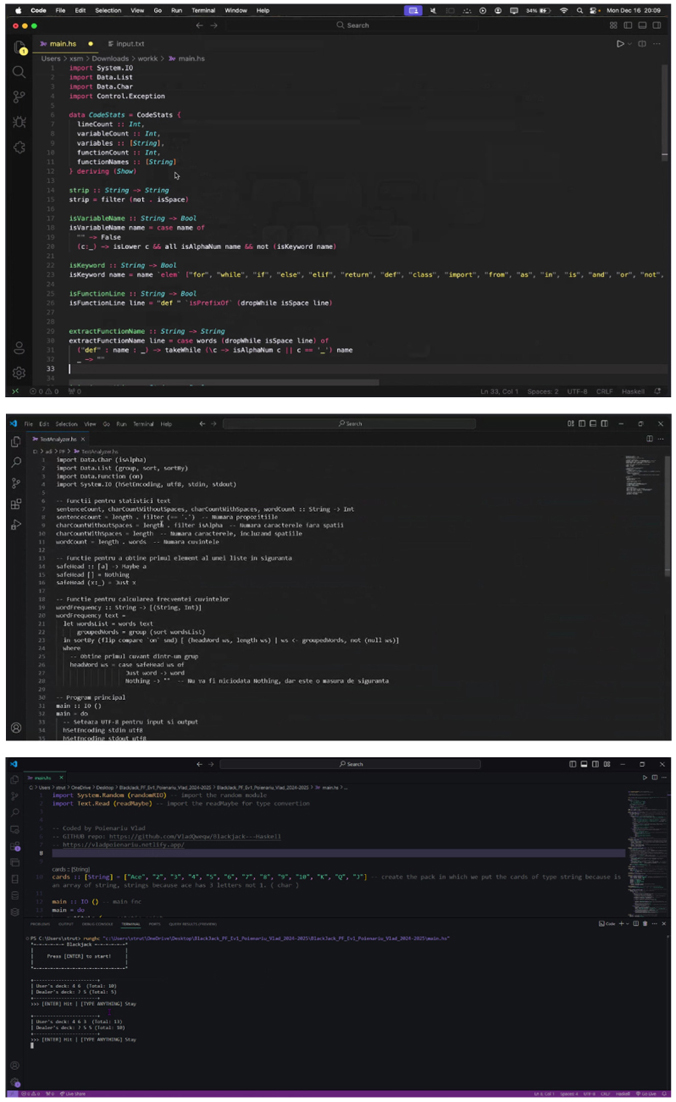Click the Run and Debug icon in the top window
The height and width of the screenshot is (1102, 676).
[19, 122]
